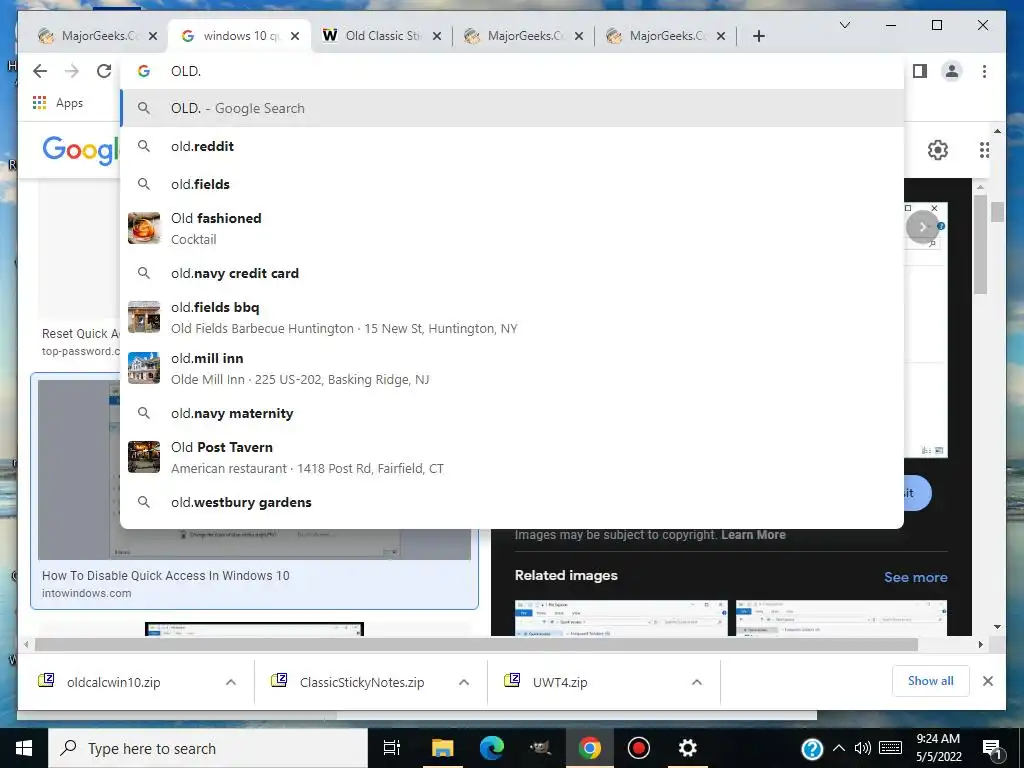
Task: Open the volume speaker tray icon
Action: (863, 748)
